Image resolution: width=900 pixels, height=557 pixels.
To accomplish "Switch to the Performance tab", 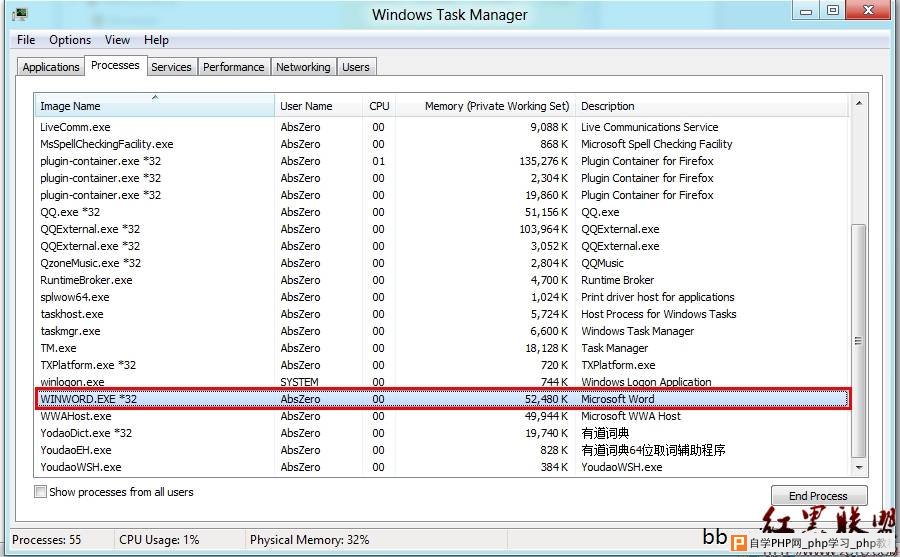I will [x=233, y=67].
